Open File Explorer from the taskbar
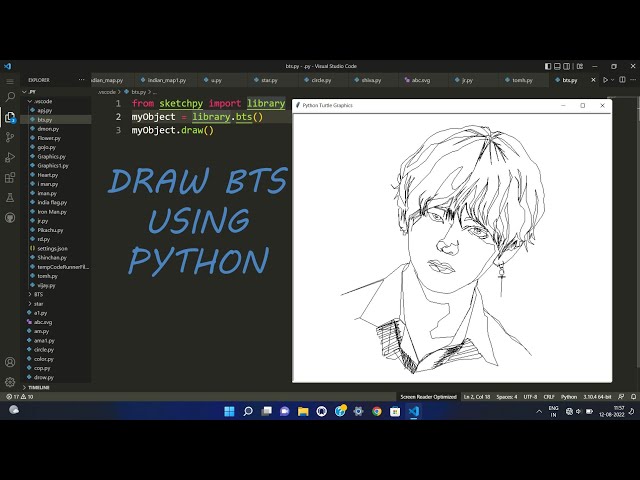 pyautogui.click(x=303, y=411)
